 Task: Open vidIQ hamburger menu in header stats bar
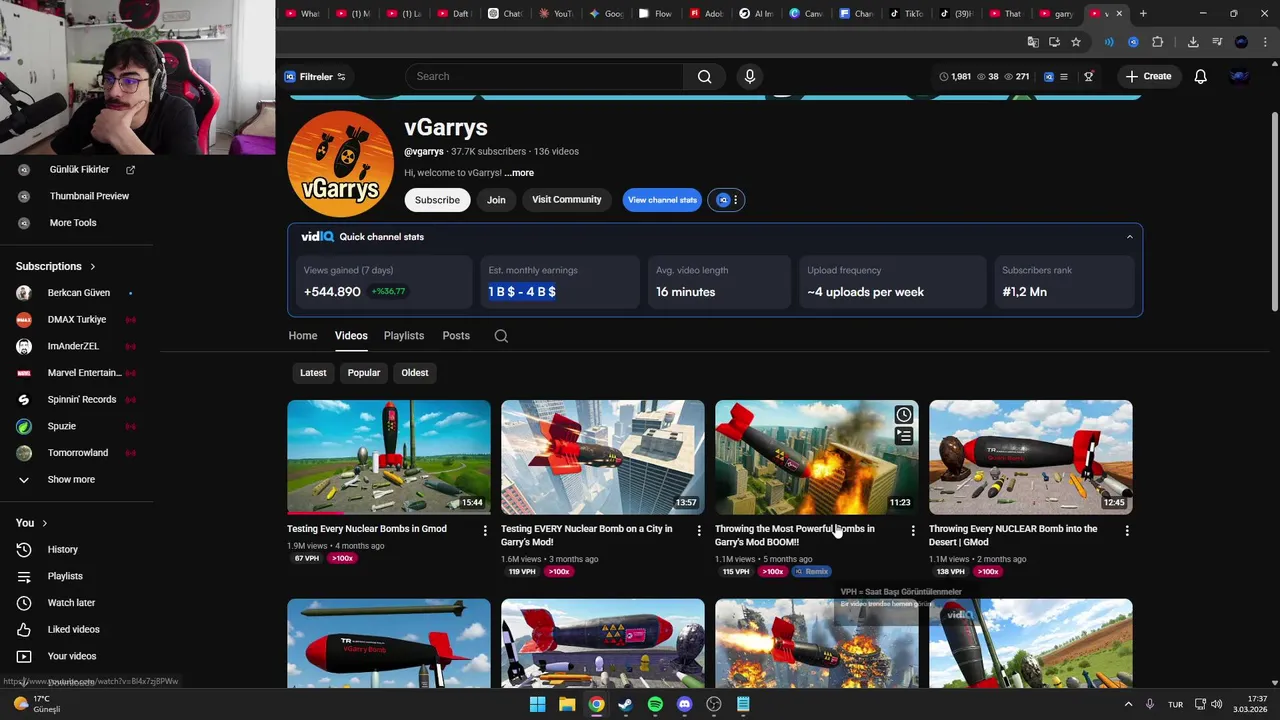point(1063,76)
